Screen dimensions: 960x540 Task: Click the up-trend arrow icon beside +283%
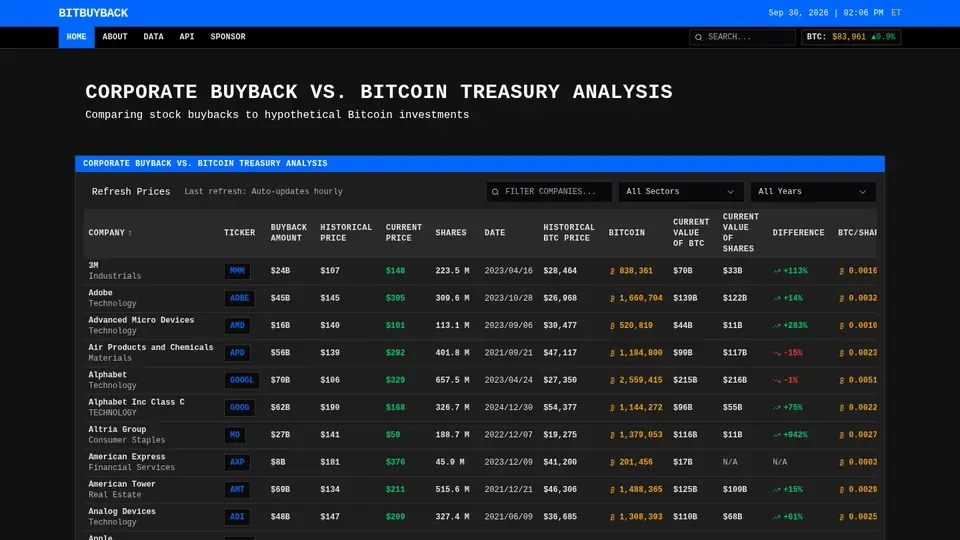(777, 326)
